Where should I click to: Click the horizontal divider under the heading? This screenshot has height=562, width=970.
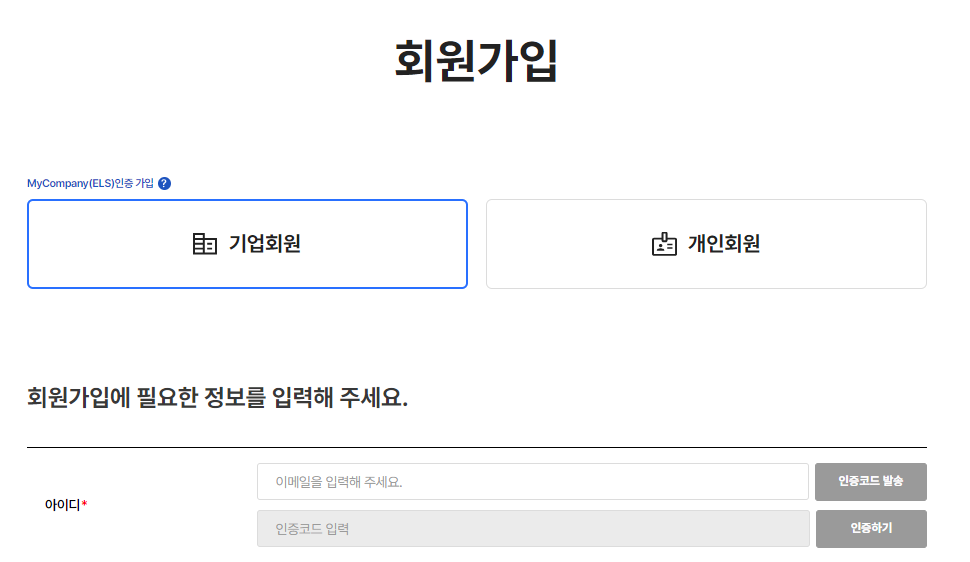click(x=477, y=447)
